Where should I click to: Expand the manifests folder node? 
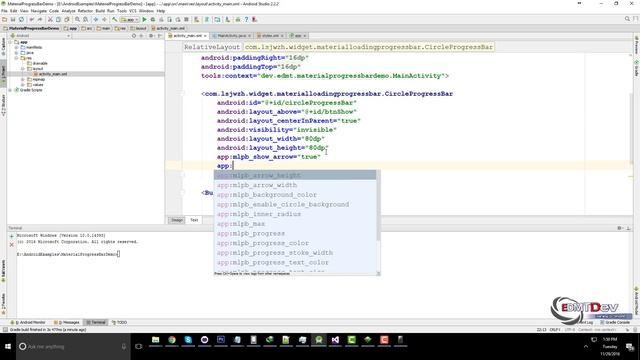pyautogui.click(x=17, y=47)
